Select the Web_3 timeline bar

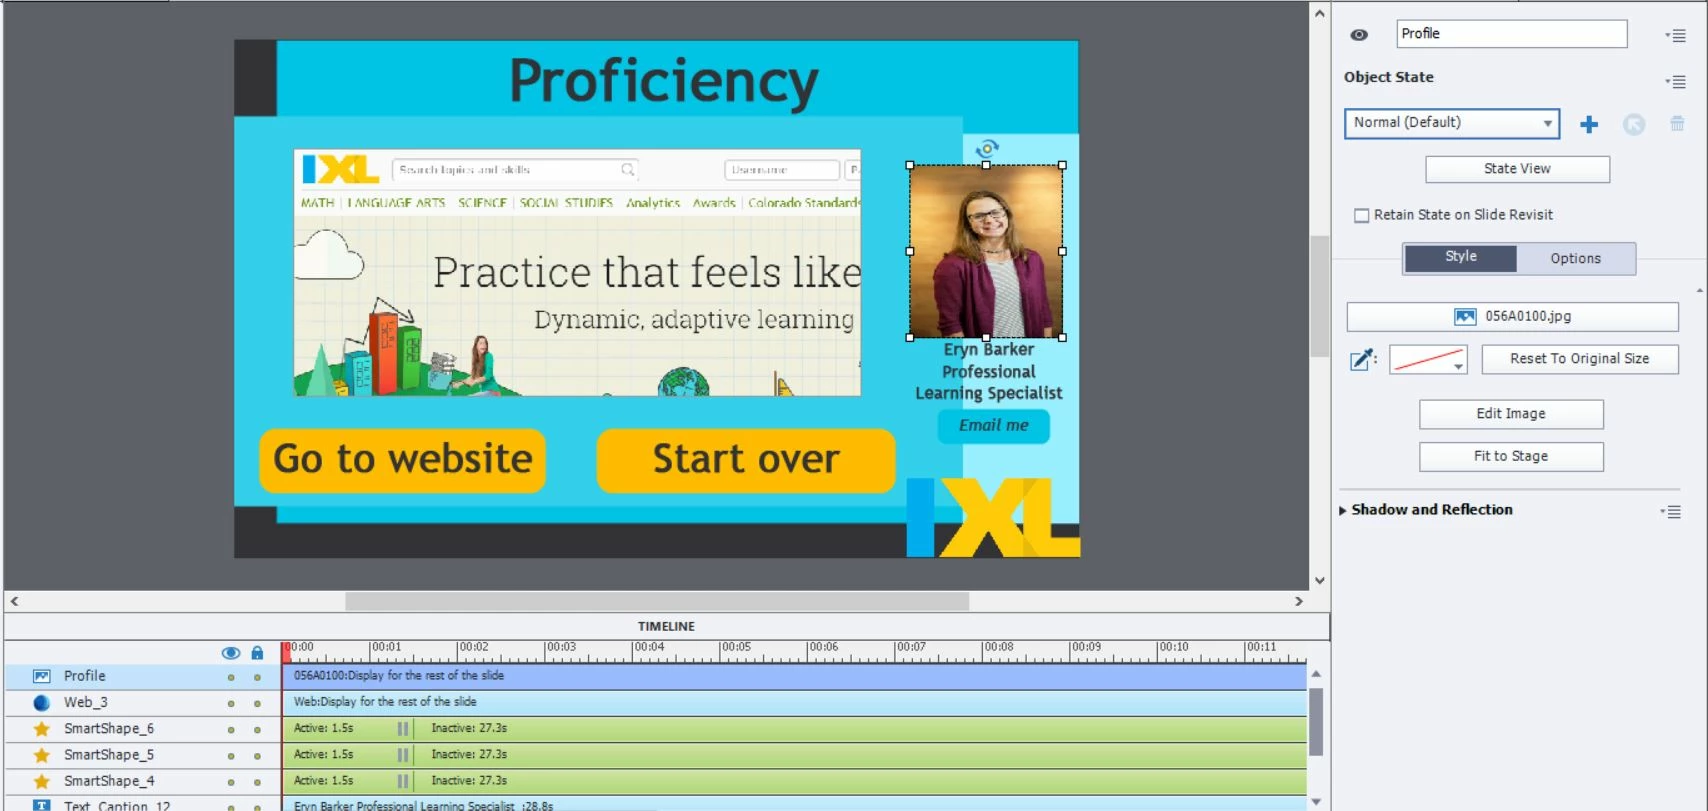coord(794,702)
